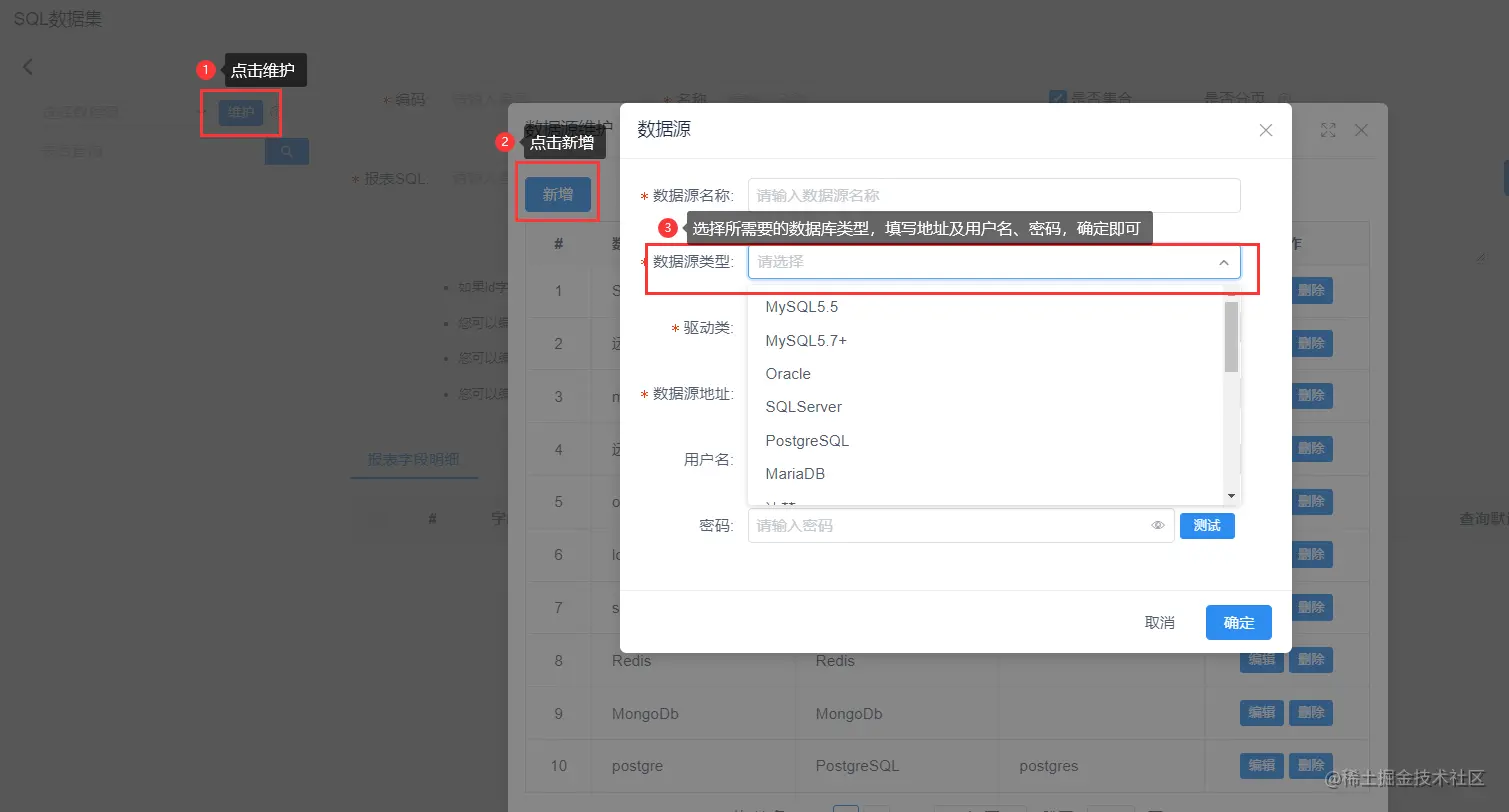The image size is (1509, 812).
Task: Click 取消 in the 数据源 dialog
Action: click(1160, 622)
